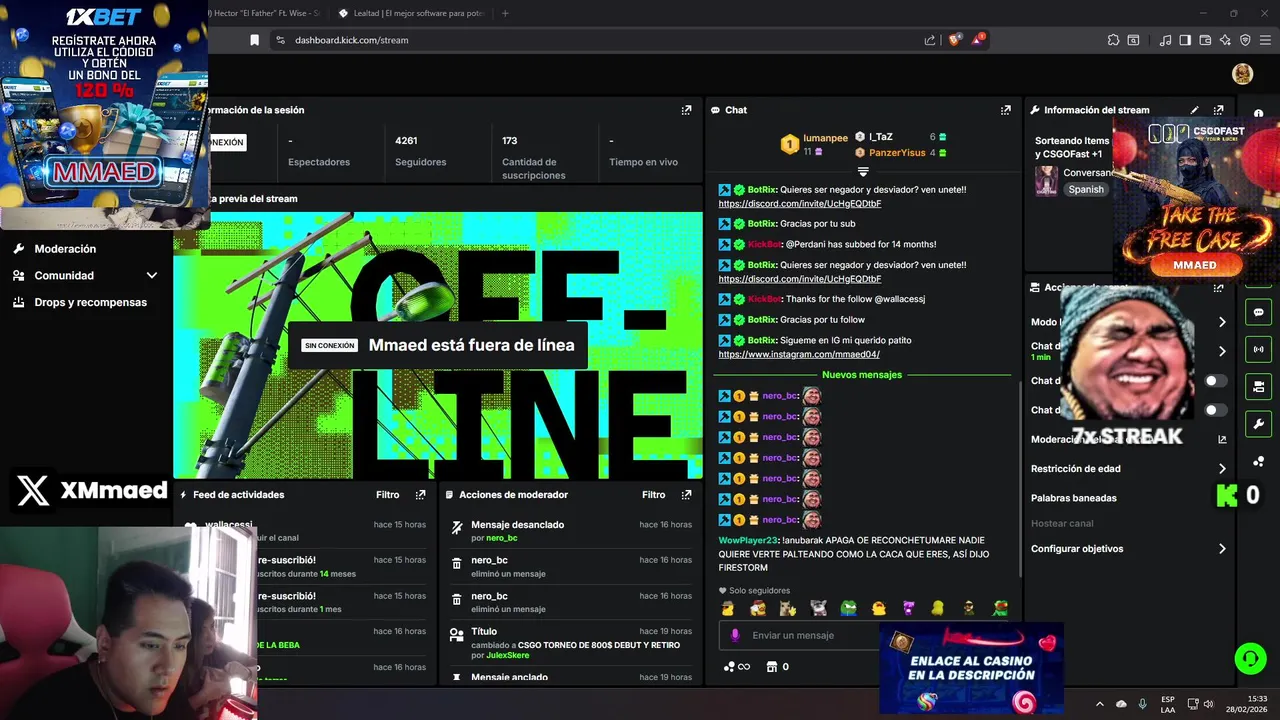Switch to the Lealtad browser tab
Screen dimensions: 1280x720
[410, 13]
